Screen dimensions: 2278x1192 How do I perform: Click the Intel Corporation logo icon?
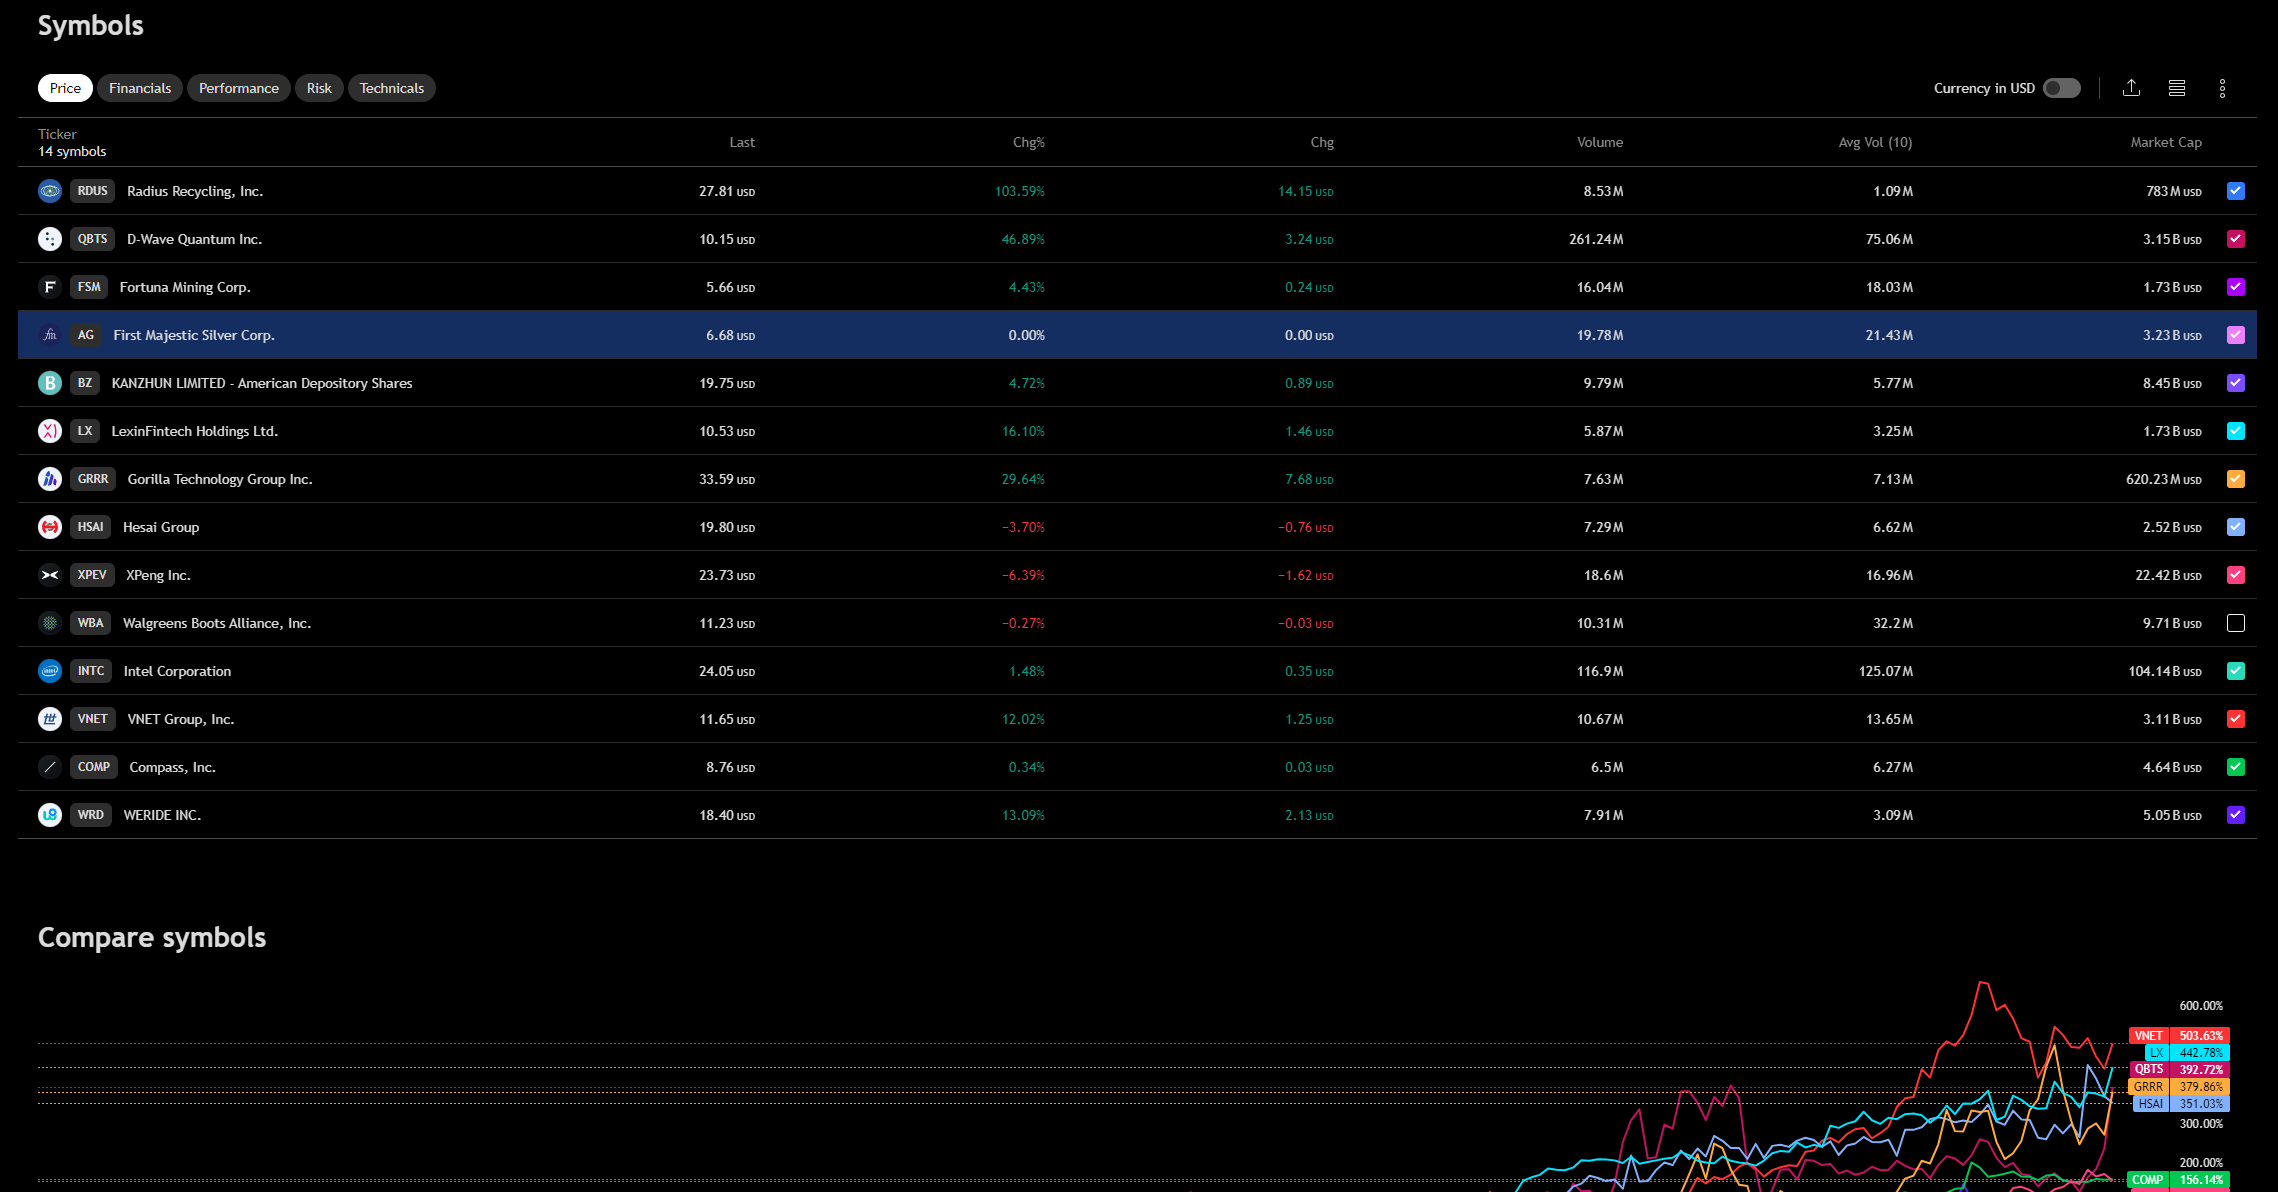click(x=50, y=671)
